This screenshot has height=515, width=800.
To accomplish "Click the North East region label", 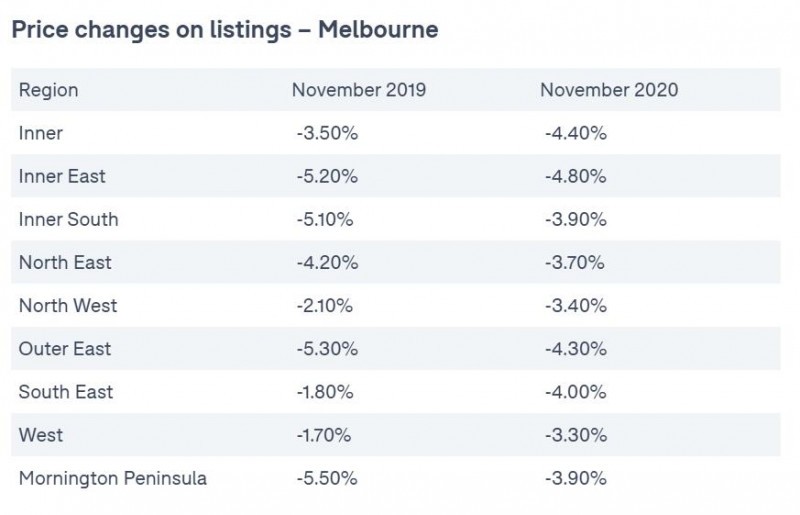I will [65, 262].
